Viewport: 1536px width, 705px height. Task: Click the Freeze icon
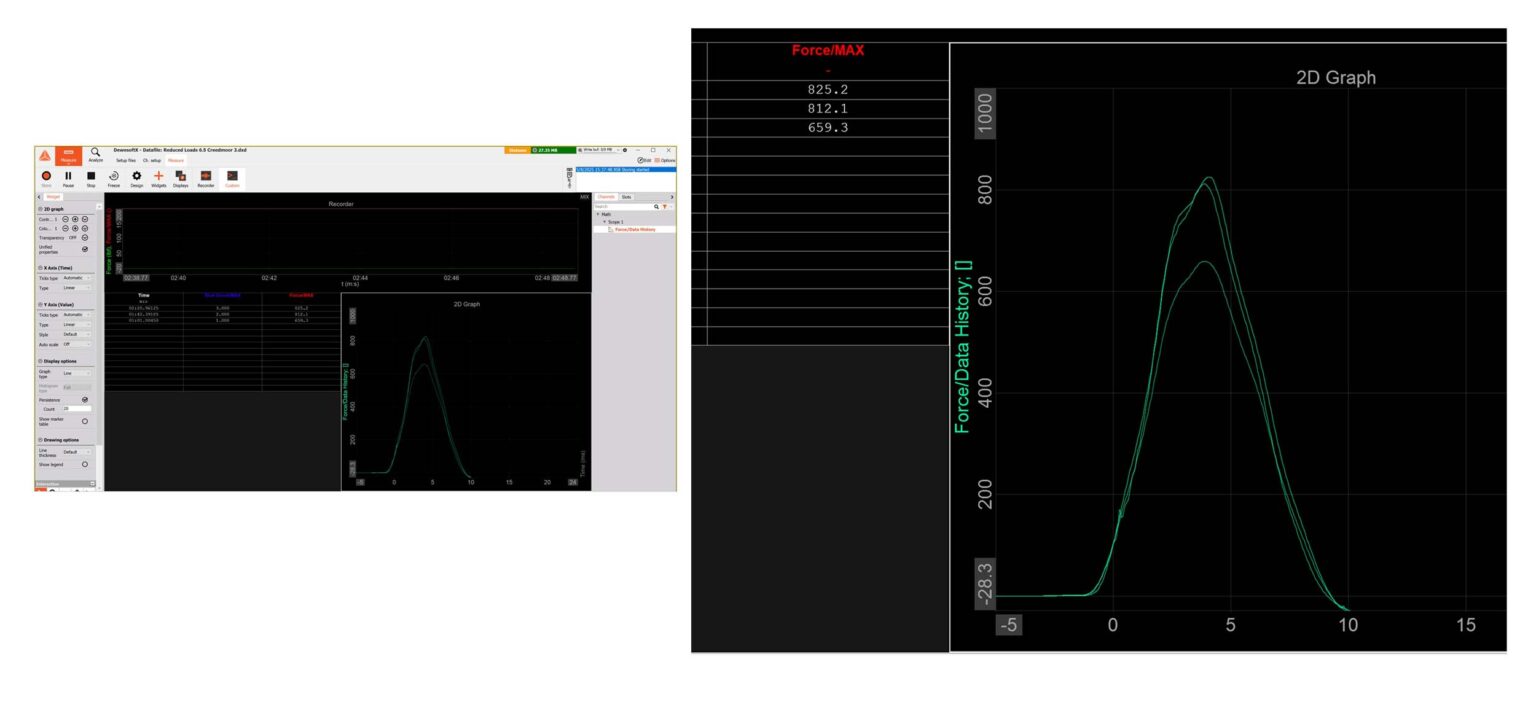tap(114, 176)
